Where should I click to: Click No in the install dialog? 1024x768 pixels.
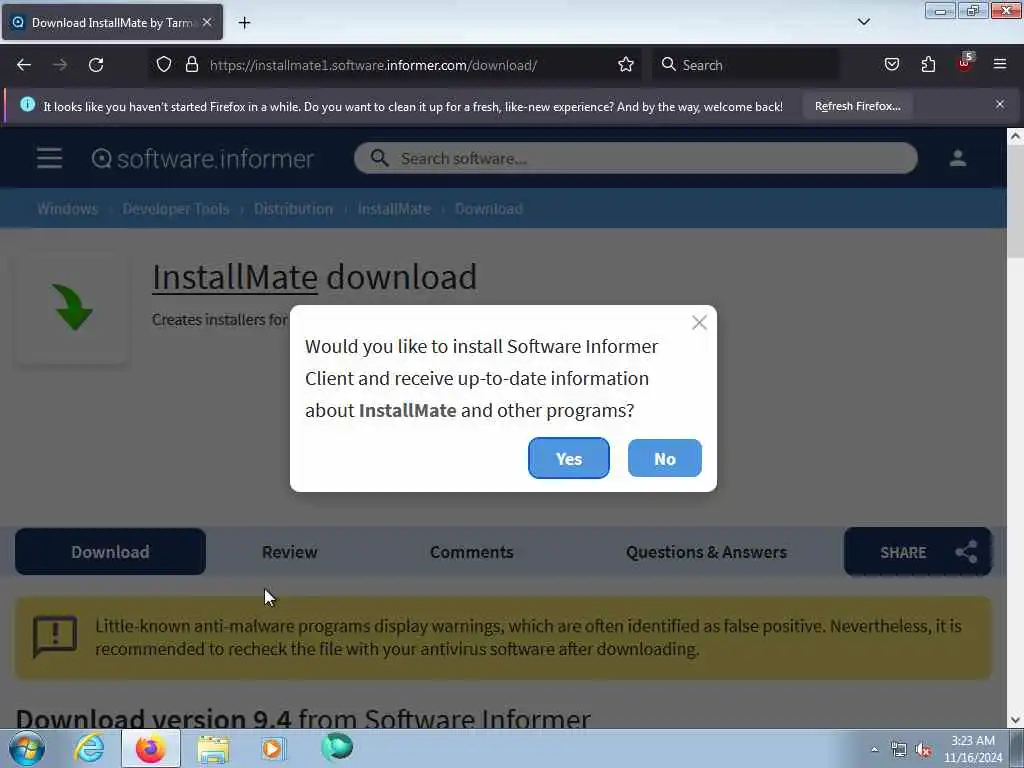[x=664, y=458]
